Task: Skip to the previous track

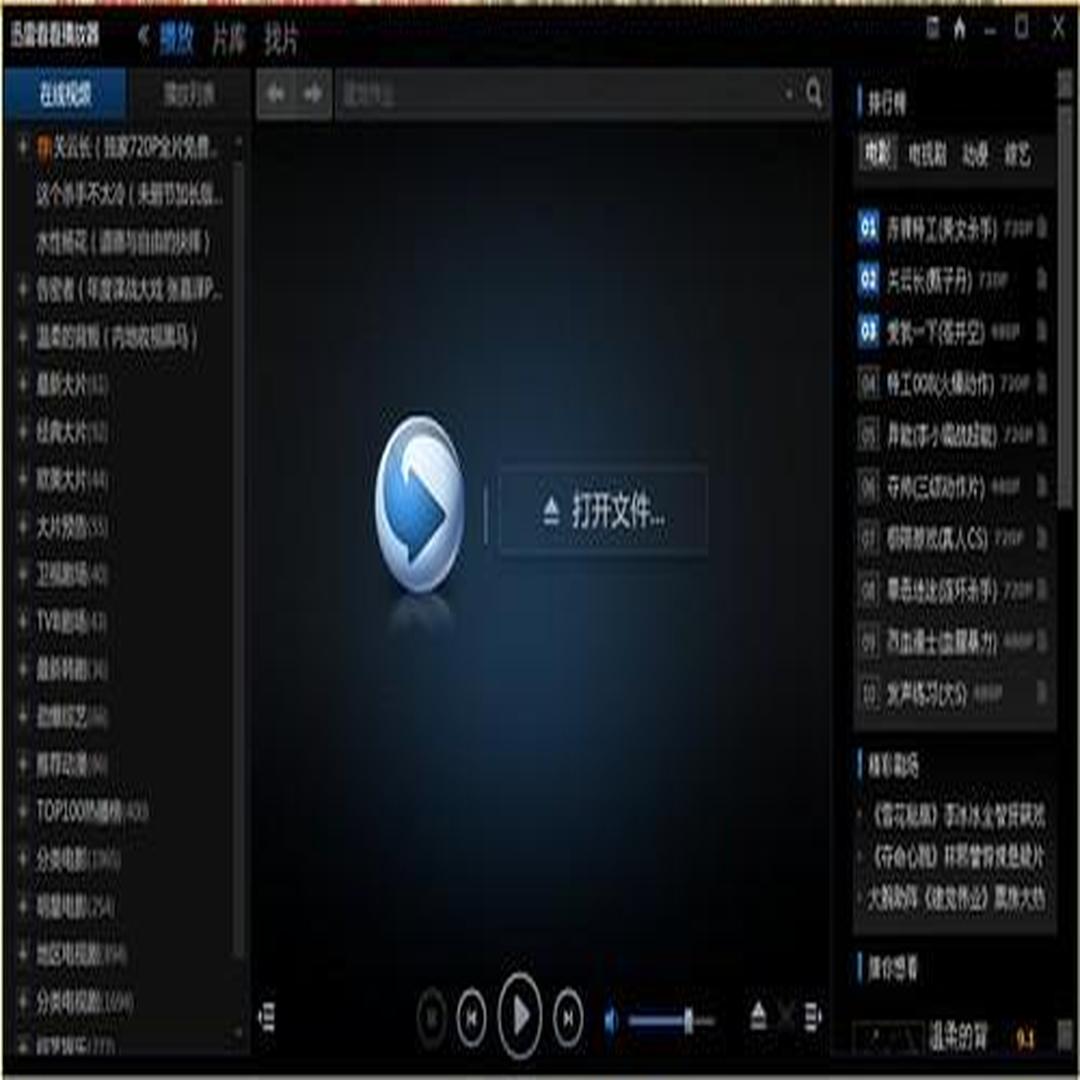Action: (472, 1017)
